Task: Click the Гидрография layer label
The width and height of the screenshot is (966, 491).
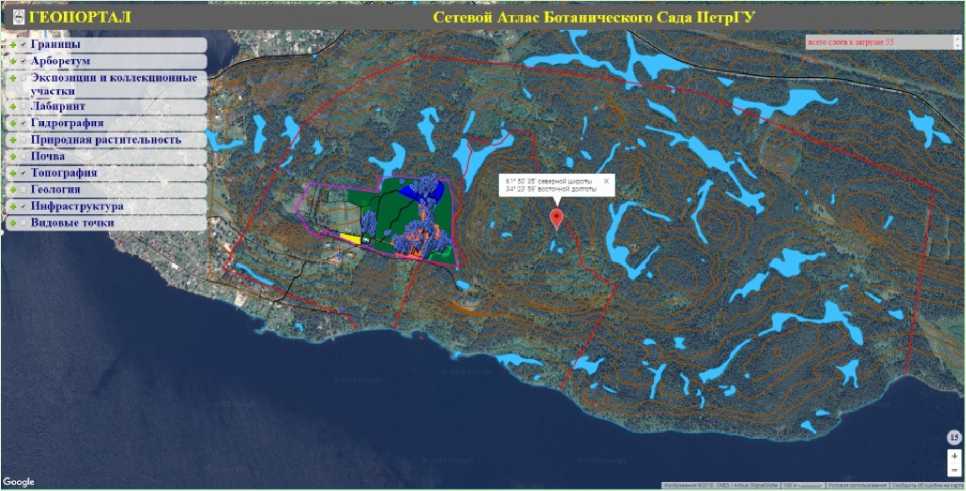Action: tap(67, 123)
